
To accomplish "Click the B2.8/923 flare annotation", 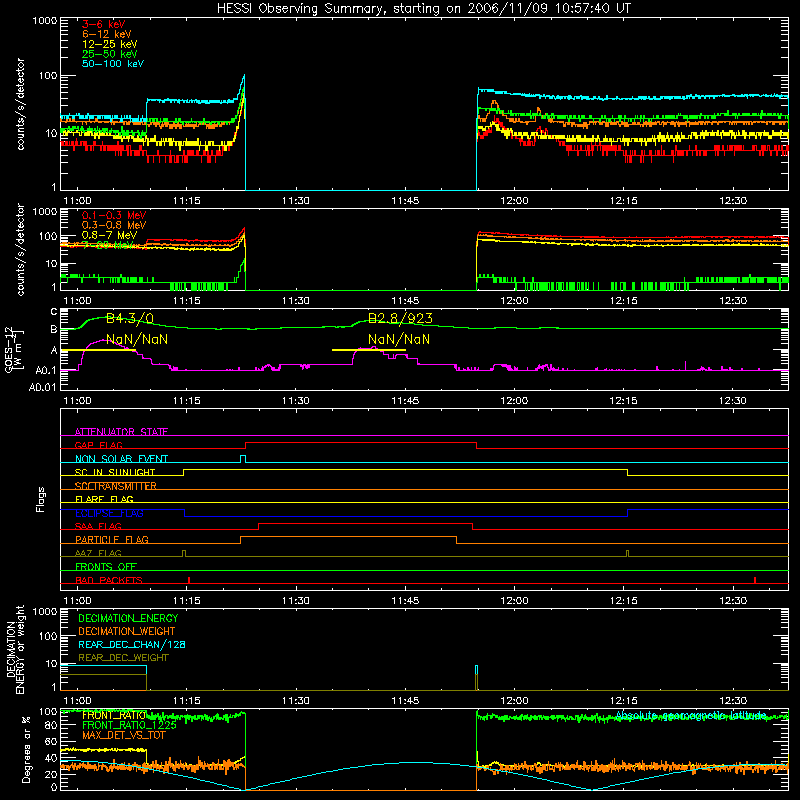I will [400, 318].
